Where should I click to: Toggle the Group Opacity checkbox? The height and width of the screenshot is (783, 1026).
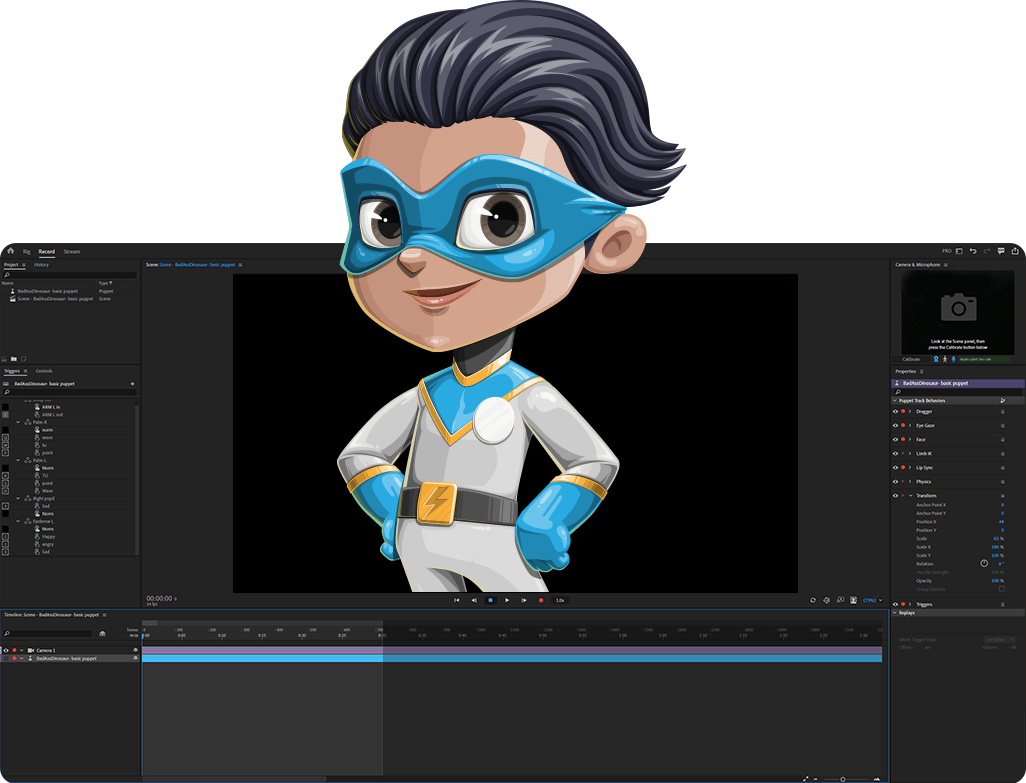point(1002,589)
